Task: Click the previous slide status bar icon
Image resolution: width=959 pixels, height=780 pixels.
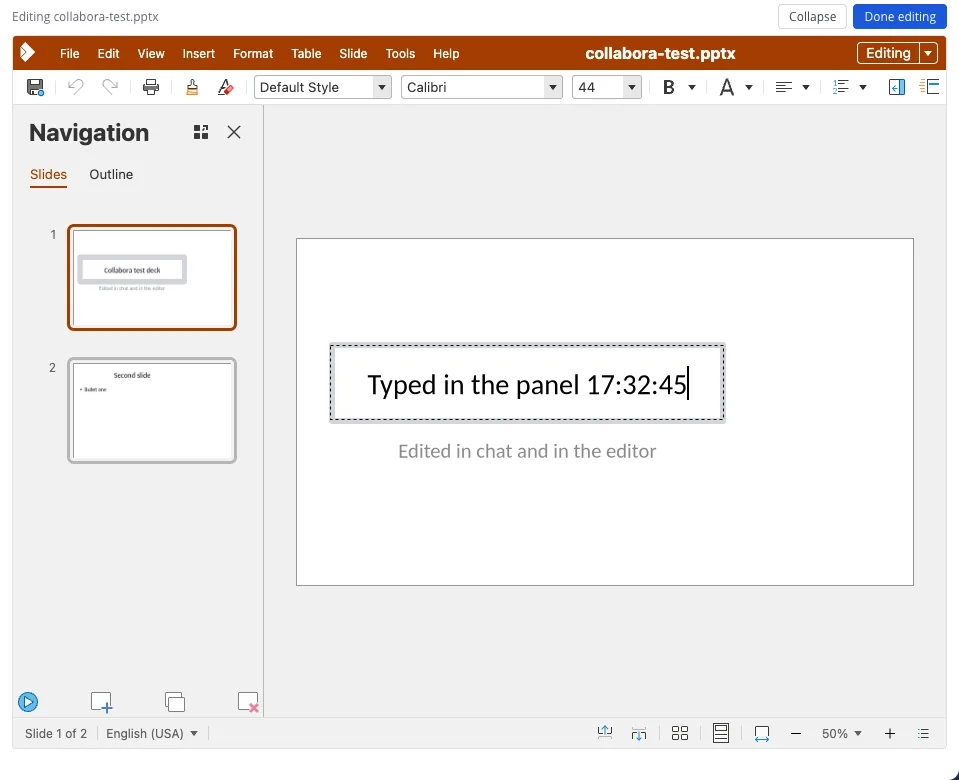Action: pyautogui.click(x=605, y=733)
